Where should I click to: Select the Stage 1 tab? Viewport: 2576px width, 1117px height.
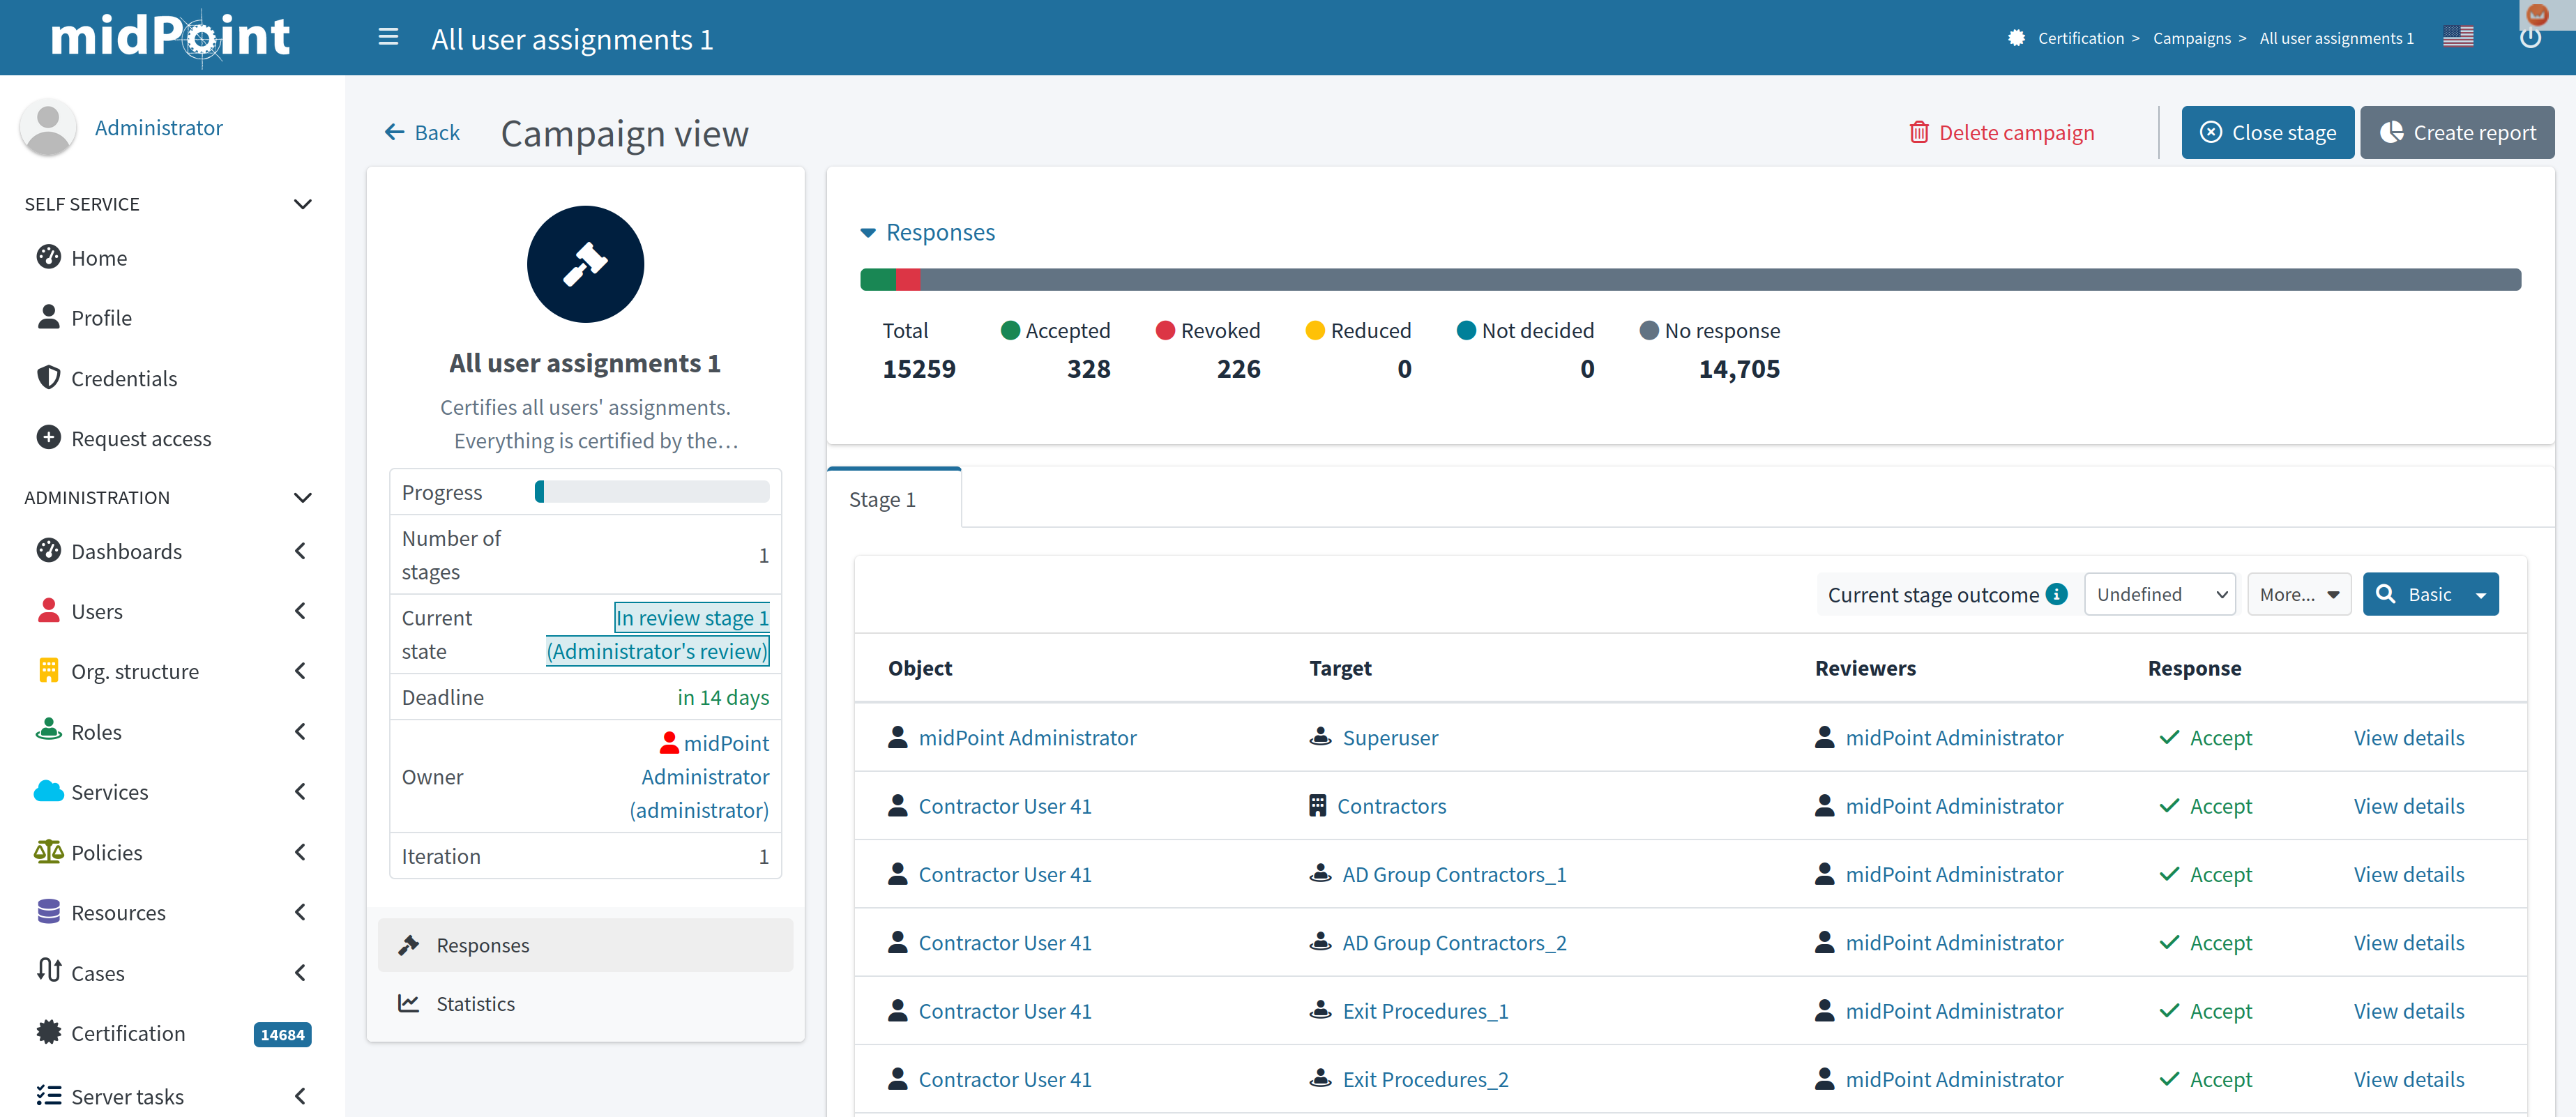(882, 499)
